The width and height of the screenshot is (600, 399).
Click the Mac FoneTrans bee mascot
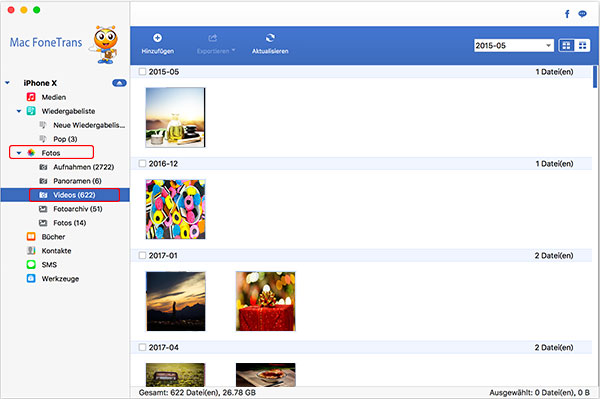[x=104, y=44]
